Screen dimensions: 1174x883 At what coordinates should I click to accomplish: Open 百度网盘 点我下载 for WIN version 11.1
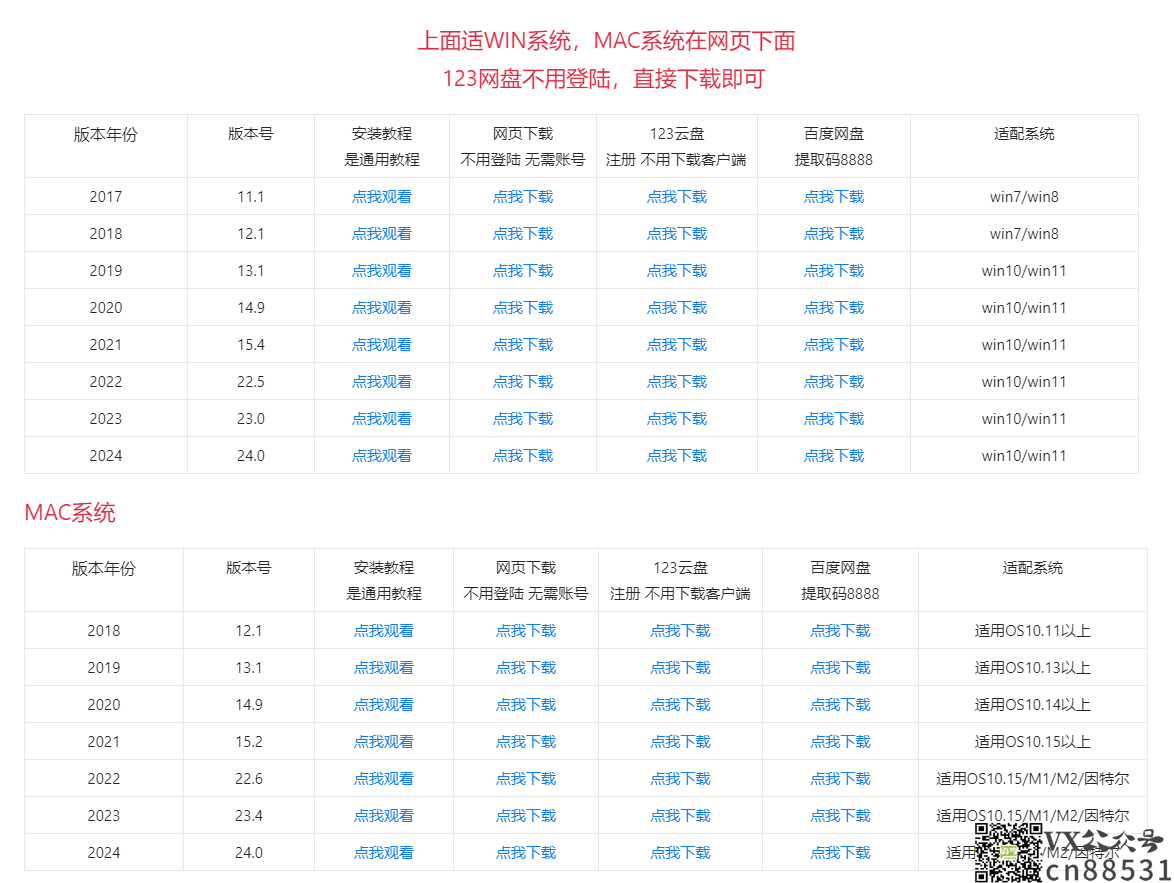click(834, 197)
